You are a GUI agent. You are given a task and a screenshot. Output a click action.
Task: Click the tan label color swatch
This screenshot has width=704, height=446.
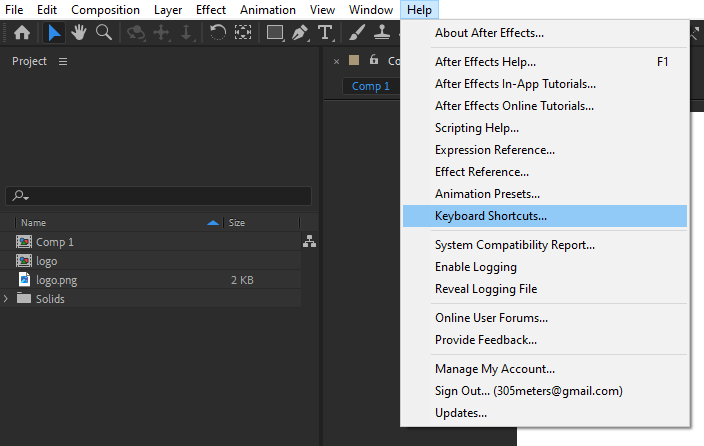354,60
